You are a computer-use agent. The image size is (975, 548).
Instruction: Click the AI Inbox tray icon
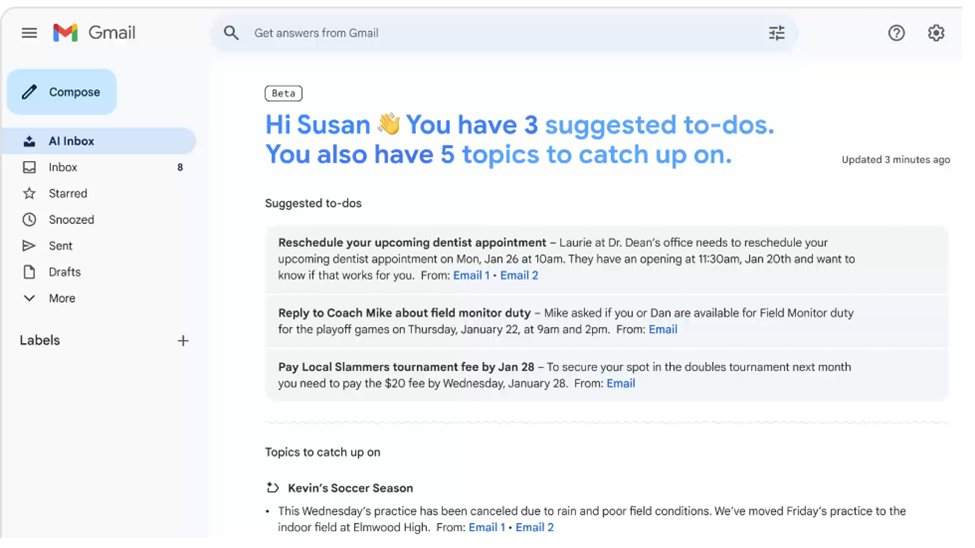[x=29, y=141]
